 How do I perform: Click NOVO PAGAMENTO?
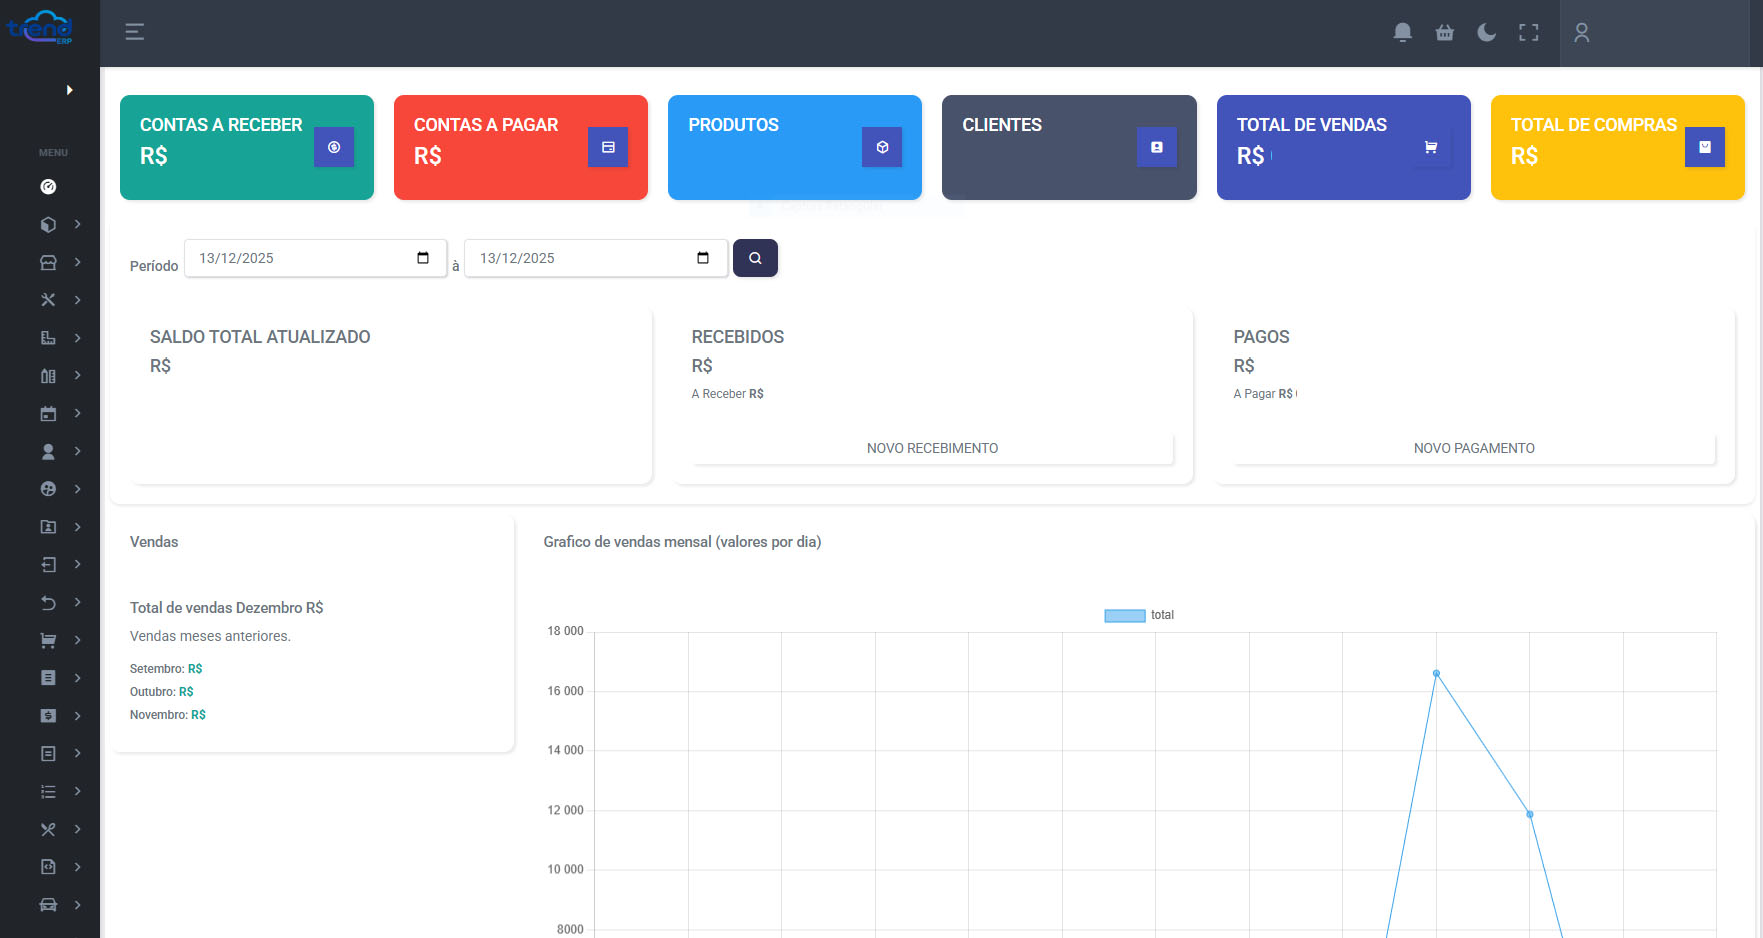[1474, 448]
